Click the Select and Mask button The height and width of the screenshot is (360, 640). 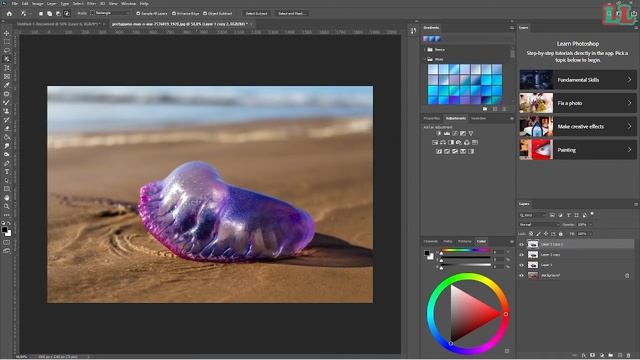291,13
